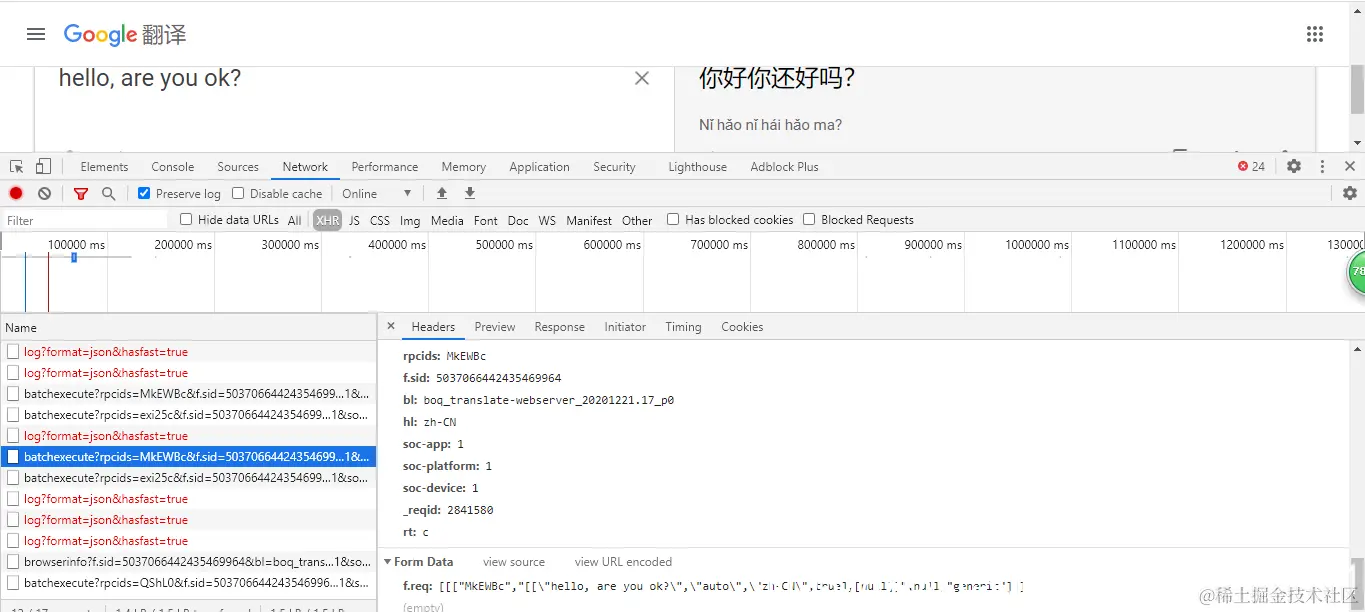Open the Google apps grid
The image size is (1365, 612).
1315,34
